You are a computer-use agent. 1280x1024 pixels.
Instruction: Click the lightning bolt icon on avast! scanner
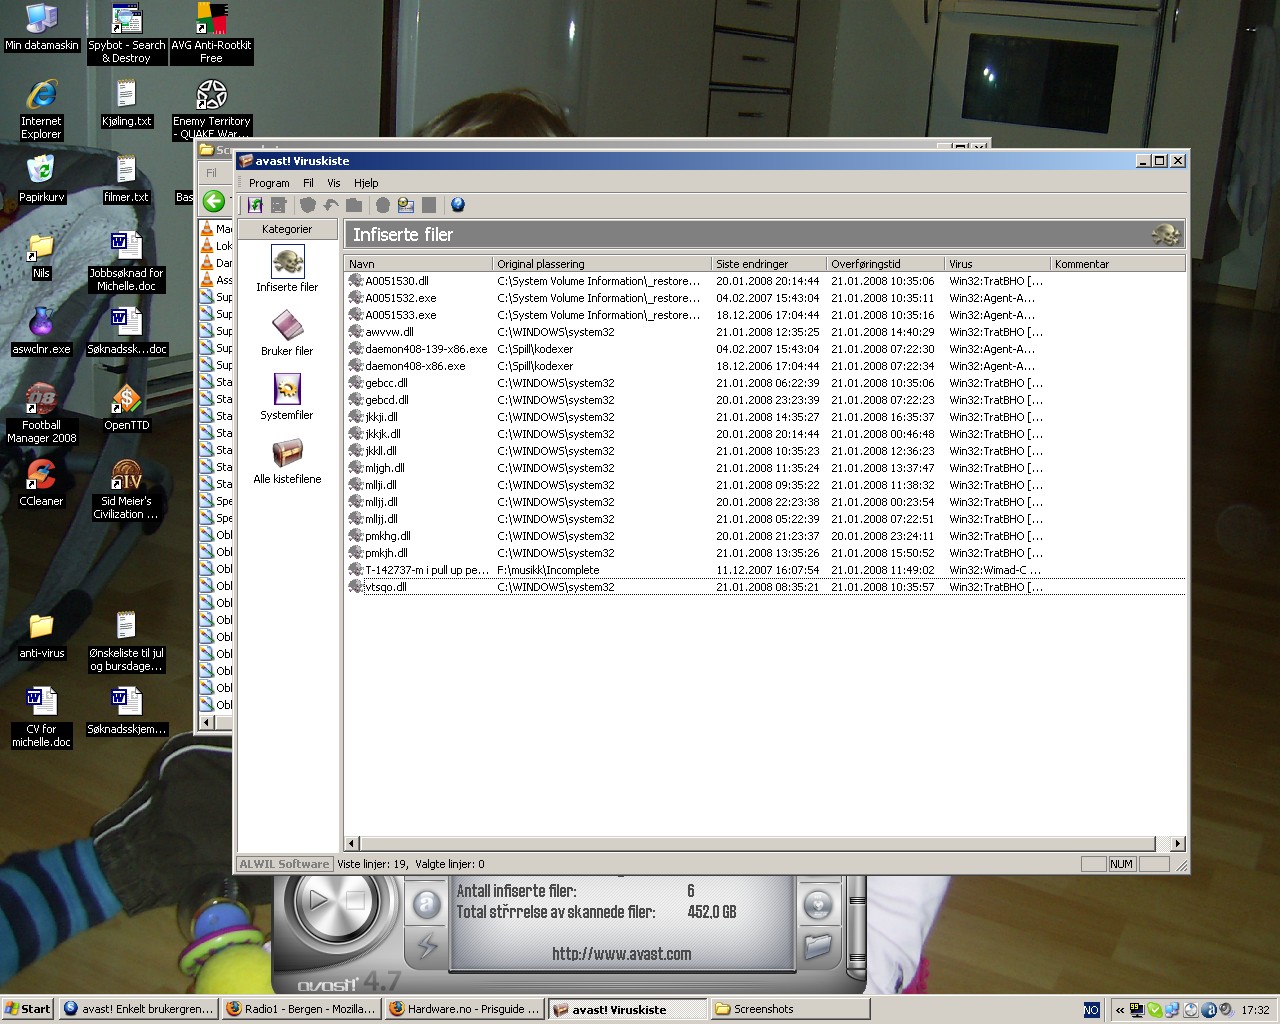[427, 945]
